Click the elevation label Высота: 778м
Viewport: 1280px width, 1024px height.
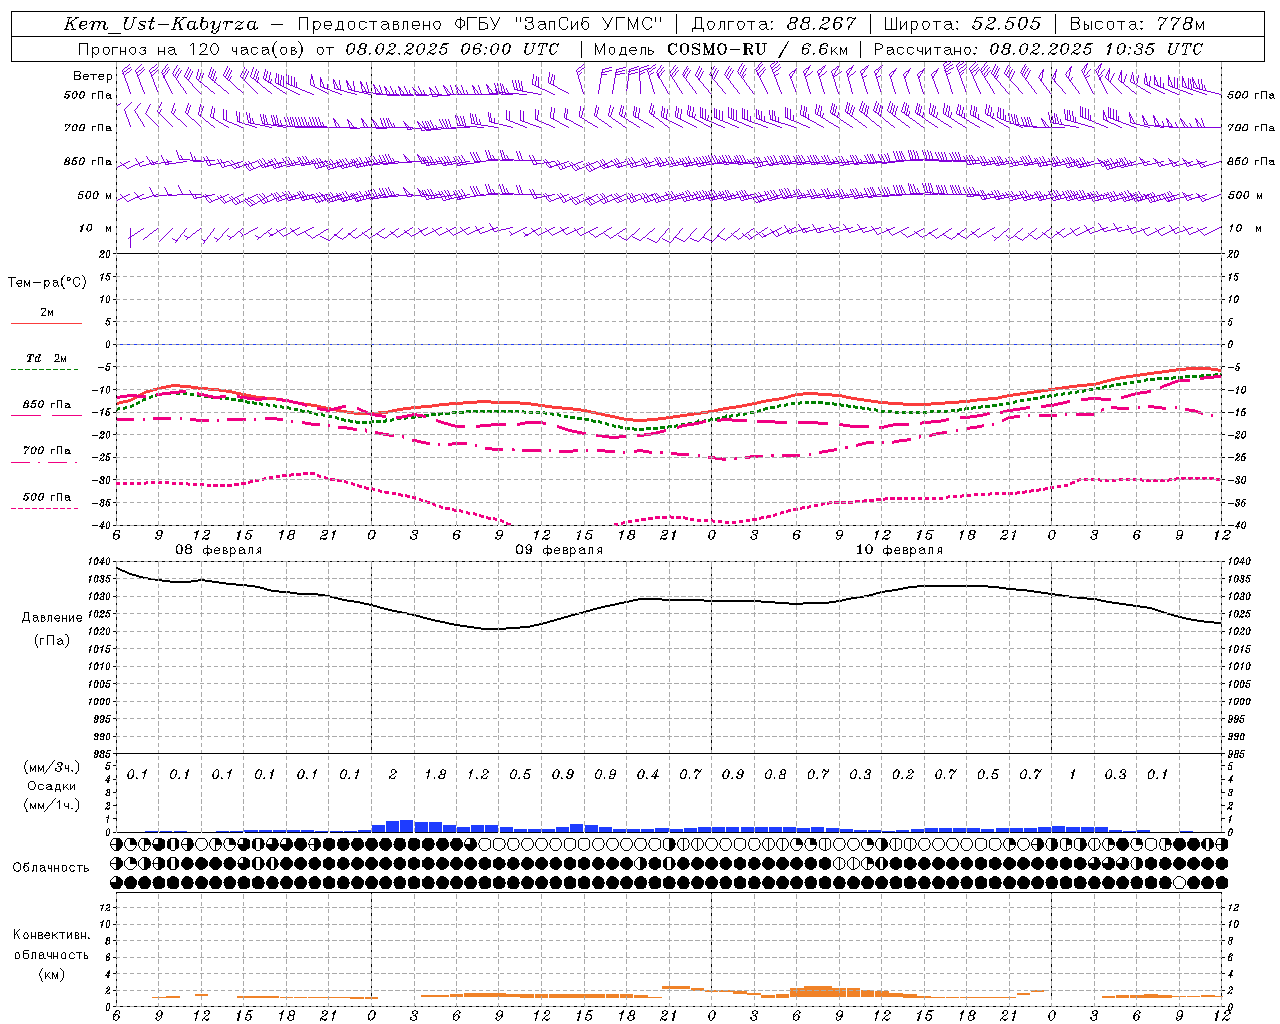tap(1137, 24)
